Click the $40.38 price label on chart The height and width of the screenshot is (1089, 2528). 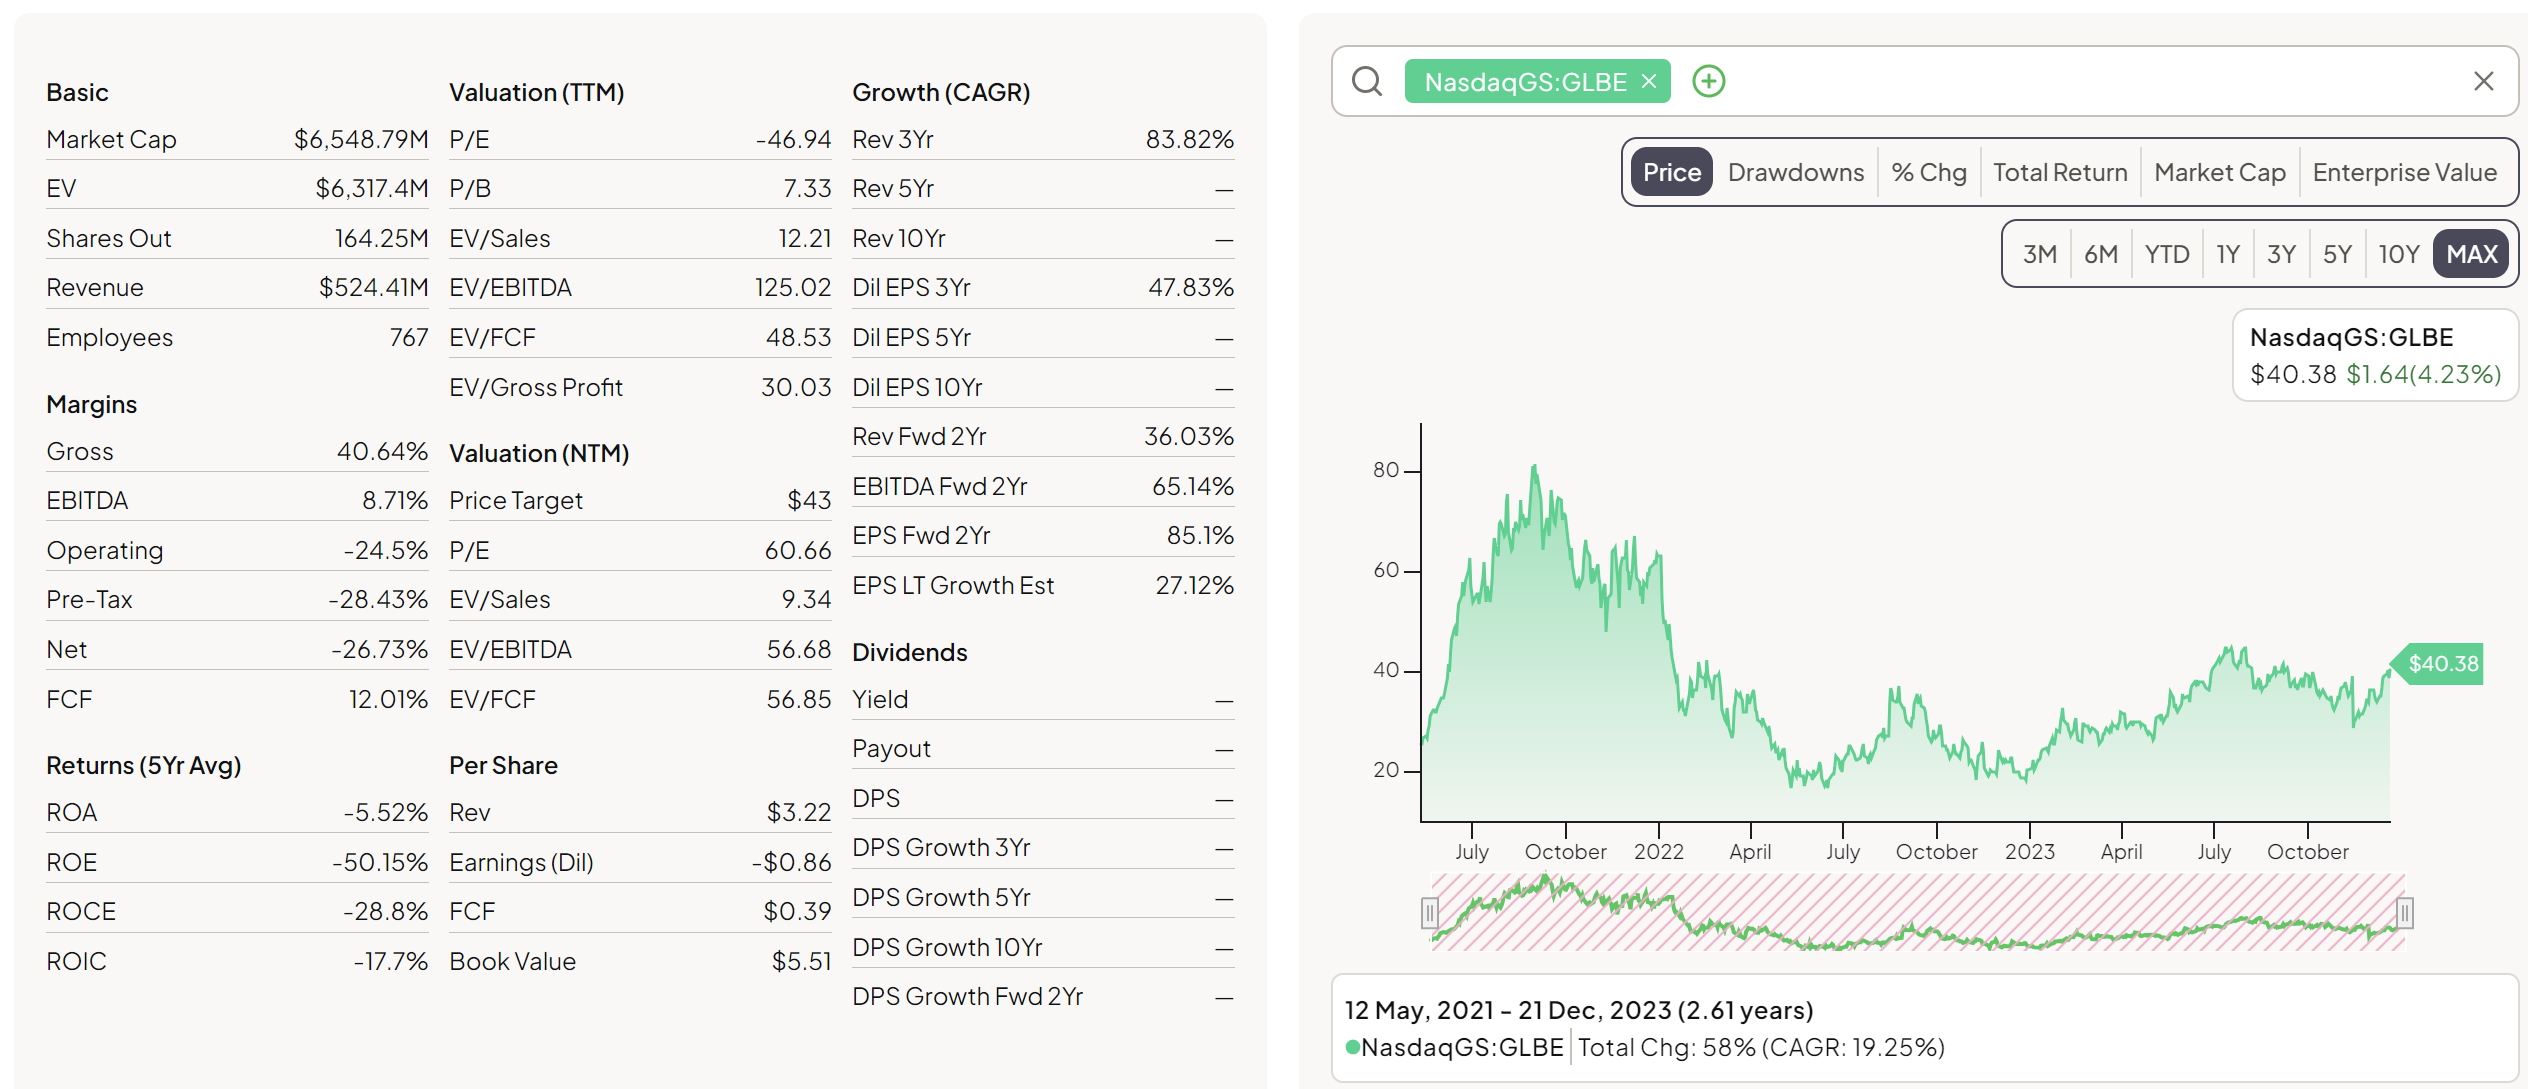[x=2441, y=664]
